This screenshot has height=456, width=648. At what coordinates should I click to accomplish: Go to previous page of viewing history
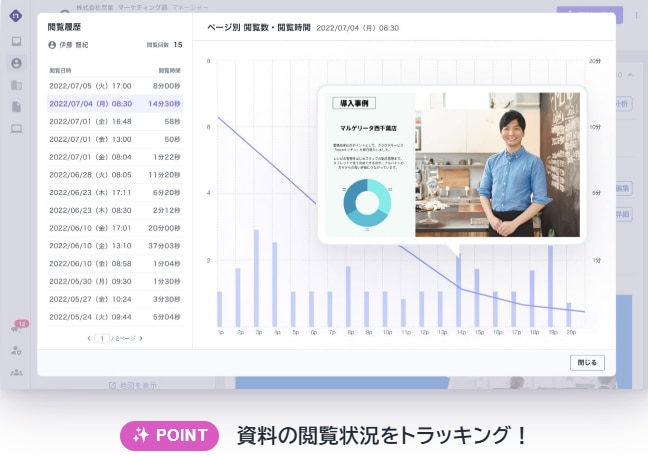point(90,338)
